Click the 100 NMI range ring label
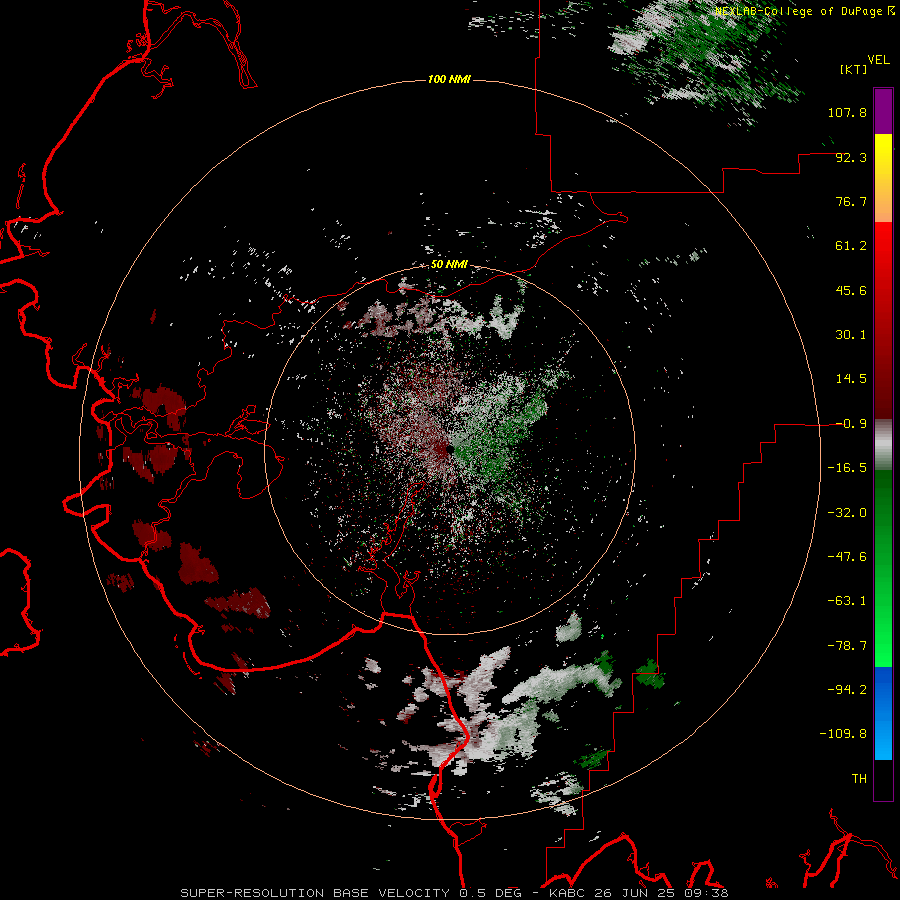The image size is (900, 900). 449,79
